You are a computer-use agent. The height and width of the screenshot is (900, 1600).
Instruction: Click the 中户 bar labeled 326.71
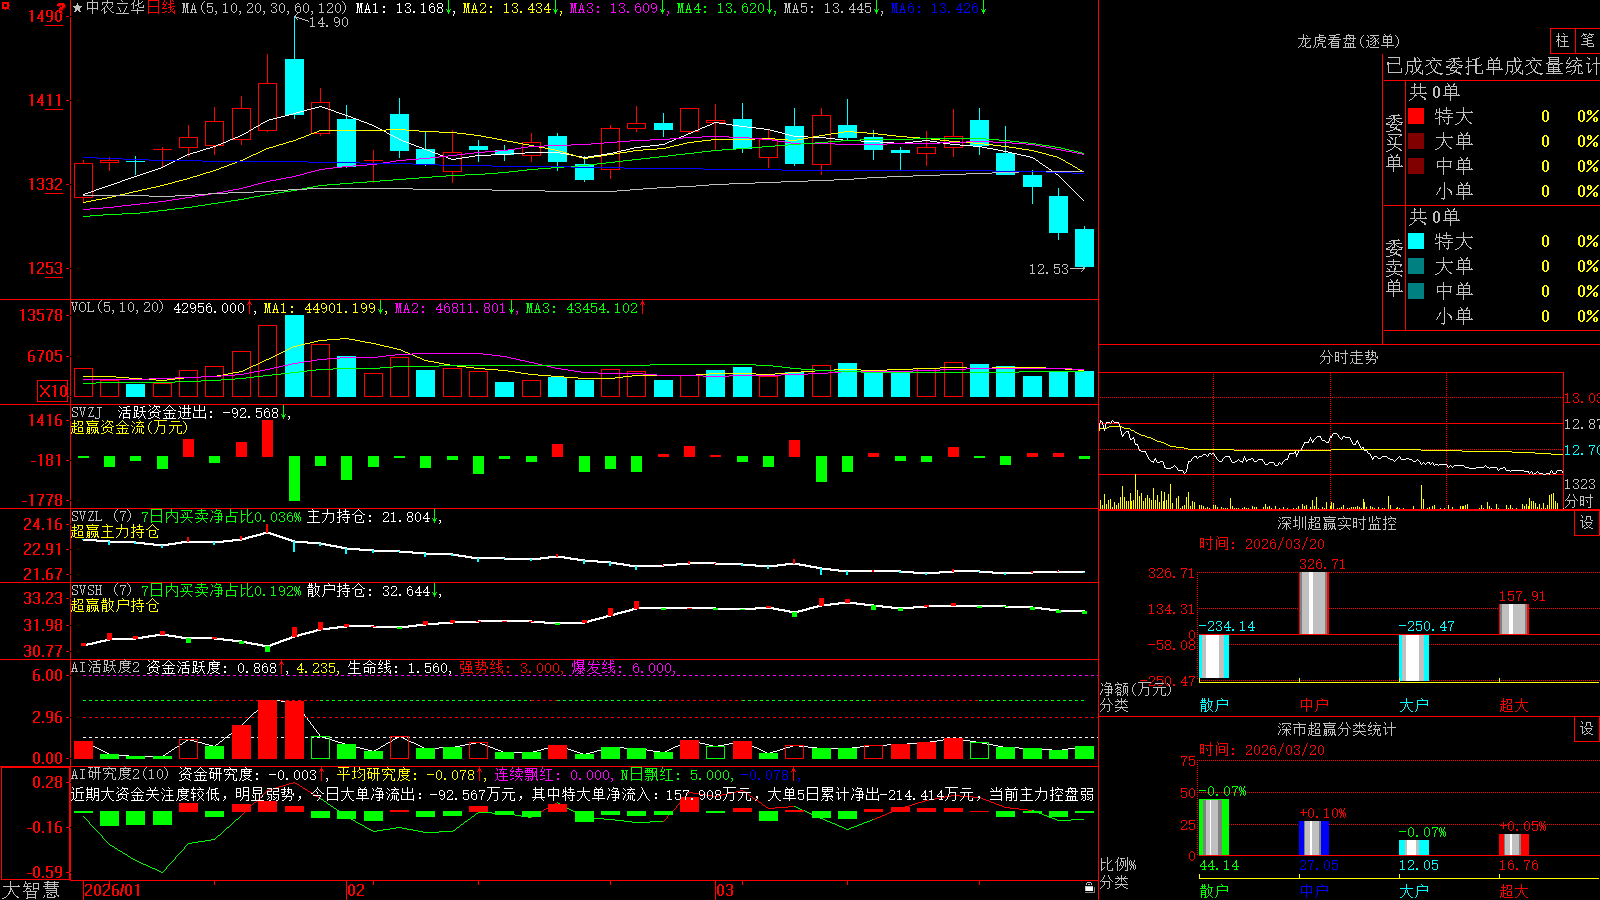(x=1314, y=603)
